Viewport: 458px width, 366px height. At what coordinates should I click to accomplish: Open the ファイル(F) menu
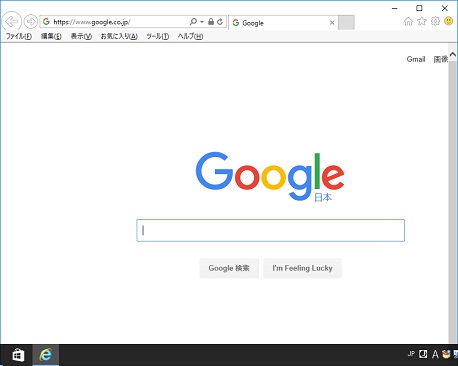click(19, 36)
